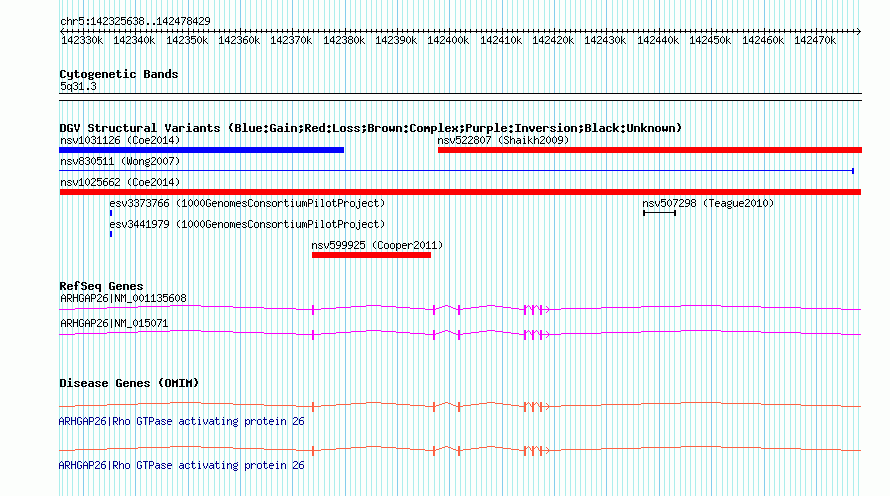Image resolution: width=890 pixels, height=496 pixels.
Task: Click the red loss bar of nsv522807
Action: (x=650, y=150)
